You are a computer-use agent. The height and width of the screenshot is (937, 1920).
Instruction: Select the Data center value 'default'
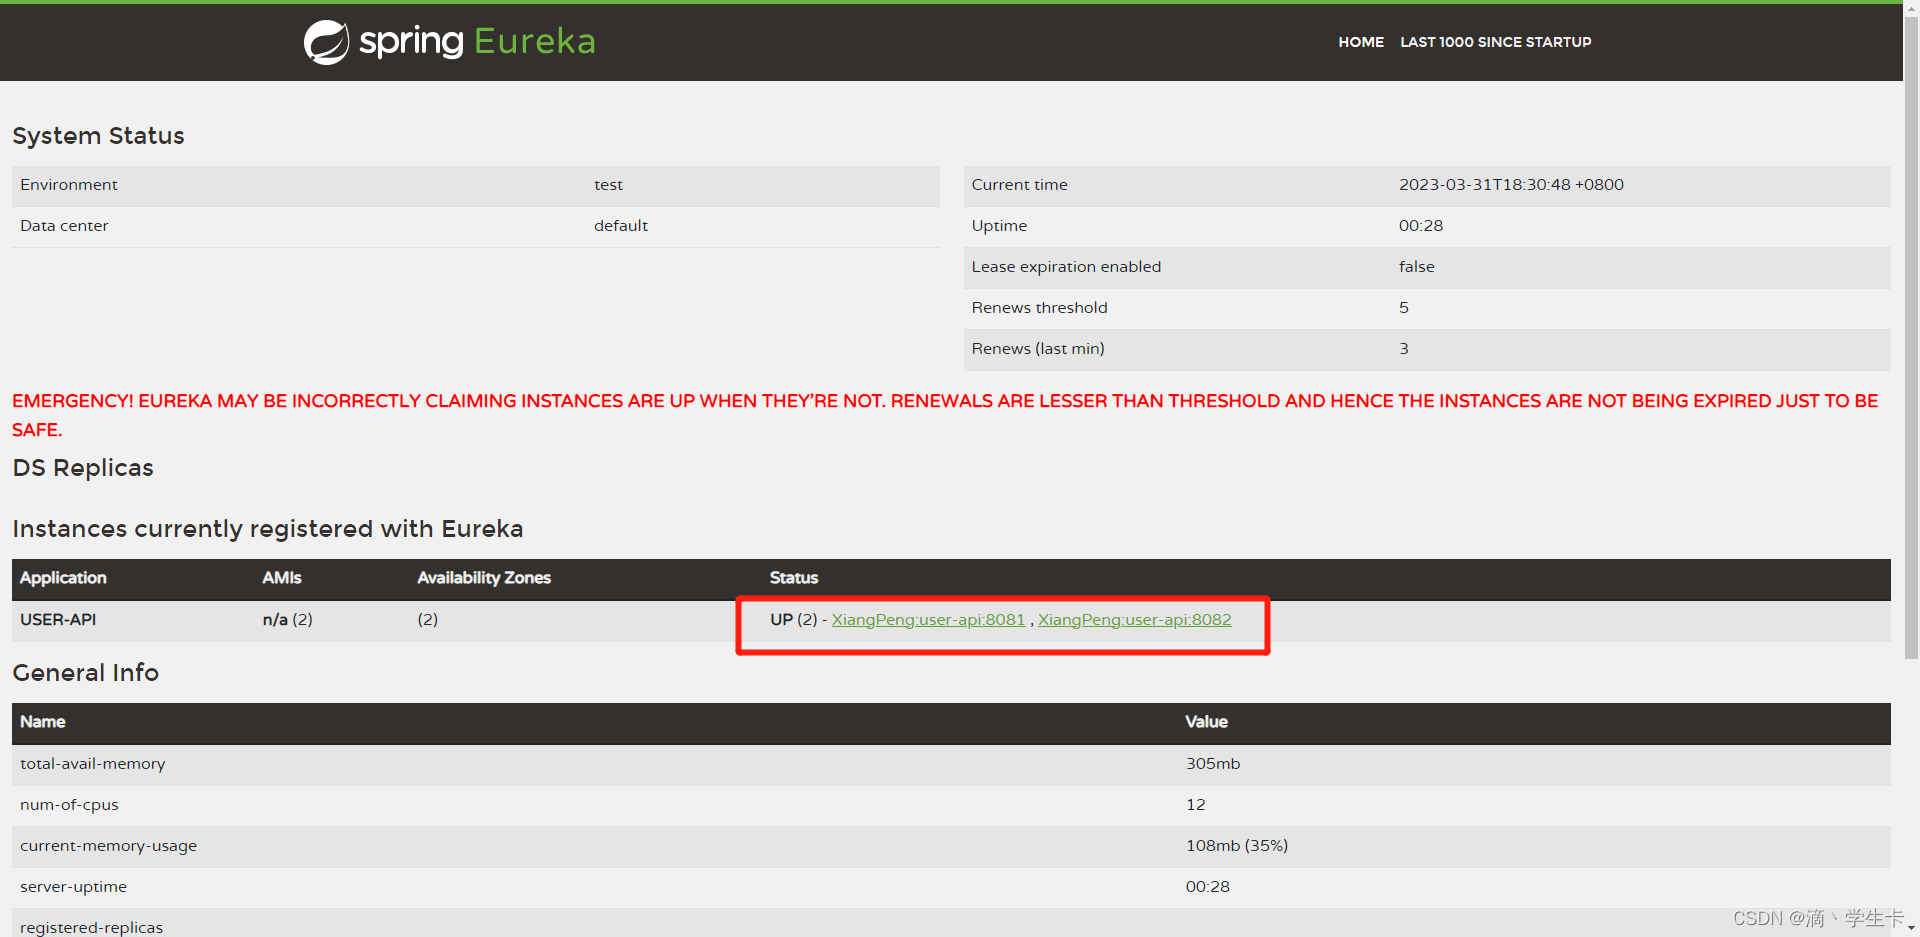(x=621, y=226)
